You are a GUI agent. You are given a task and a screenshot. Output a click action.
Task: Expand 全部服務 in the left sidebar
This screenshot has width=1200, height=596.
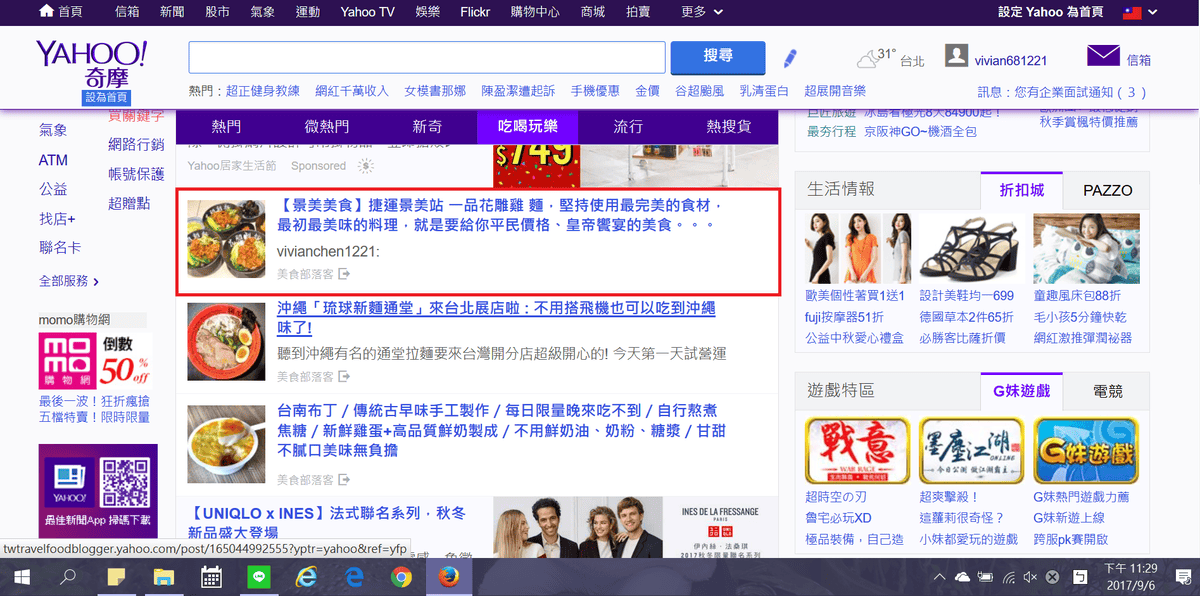68,281
